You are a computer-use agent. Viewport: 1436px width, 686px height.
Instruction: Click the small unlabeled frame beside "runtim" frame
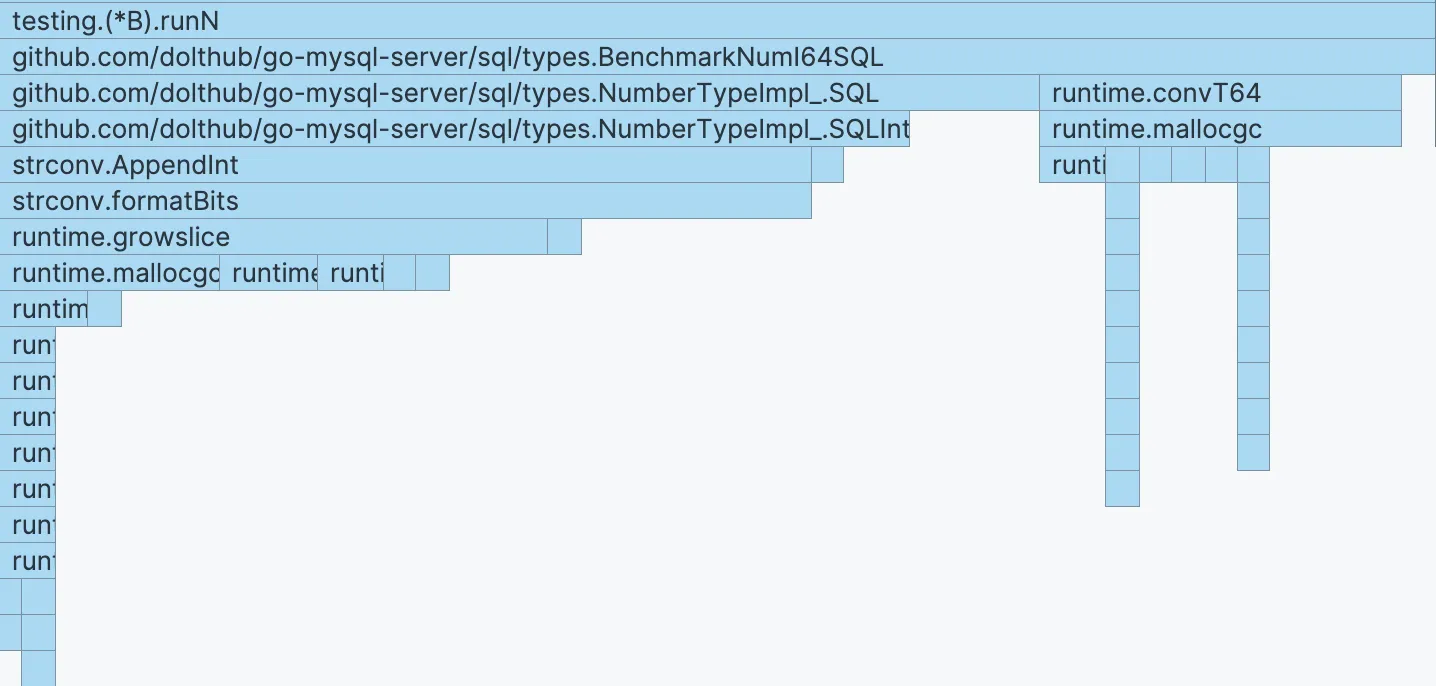(104, 309)
